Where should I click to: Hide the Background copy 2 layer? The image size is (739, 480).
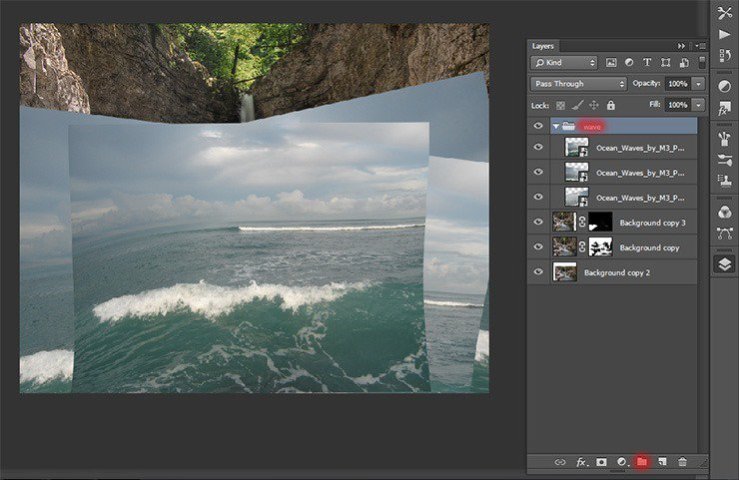(538, 271)
